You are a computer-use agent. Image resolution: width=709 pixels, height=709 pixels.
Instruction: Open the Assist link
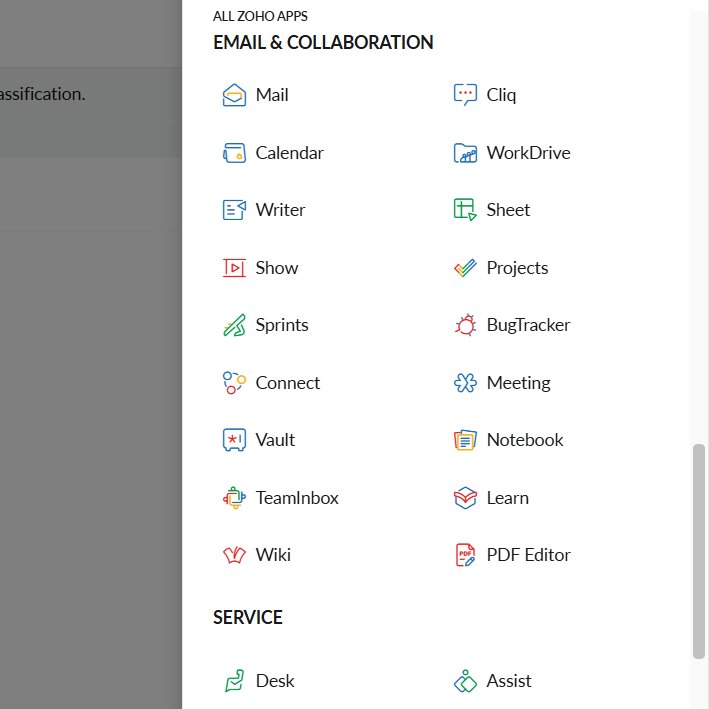pyautogui.click(x=509, y=681)
